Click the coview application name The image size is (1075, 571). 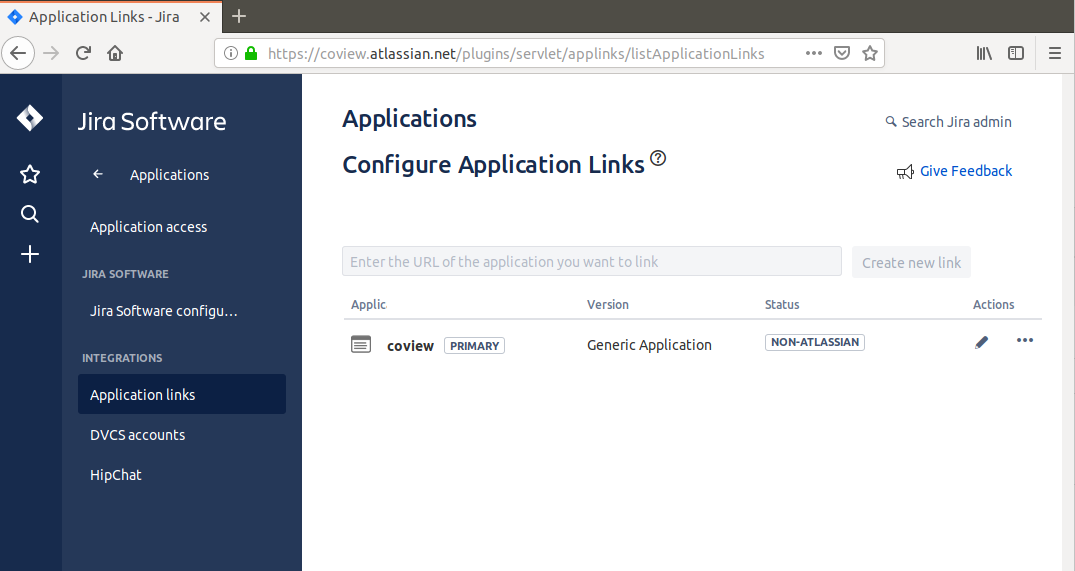coord(410,345)
